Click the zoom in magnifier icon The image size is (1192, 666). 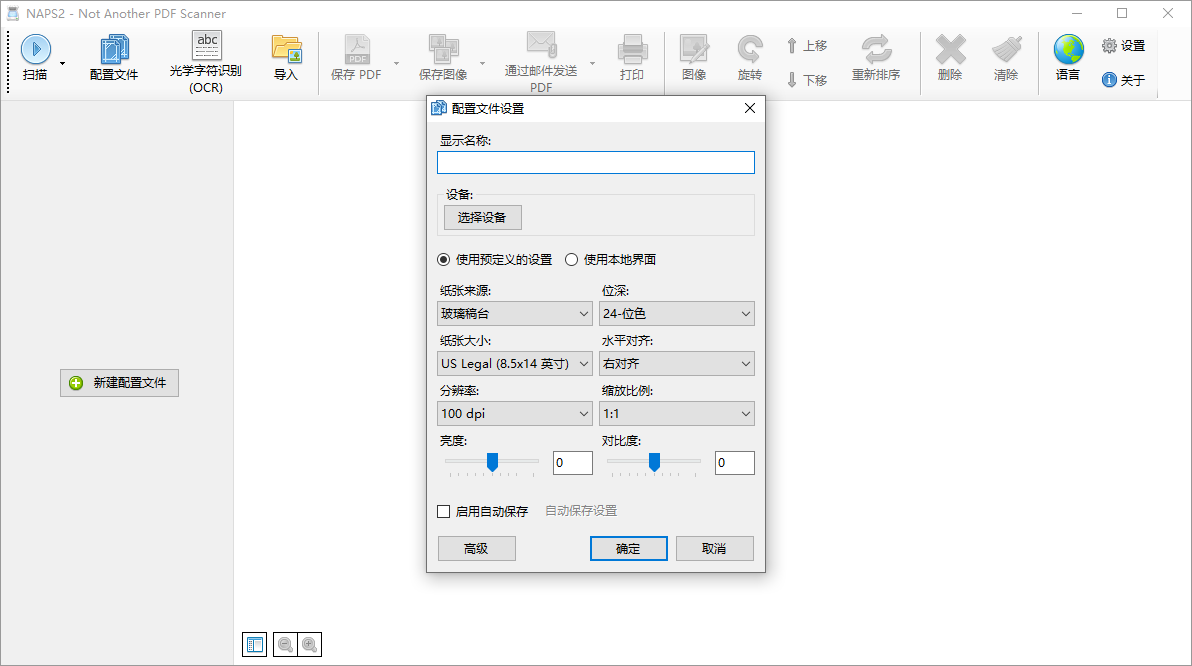tap(309, 645)
